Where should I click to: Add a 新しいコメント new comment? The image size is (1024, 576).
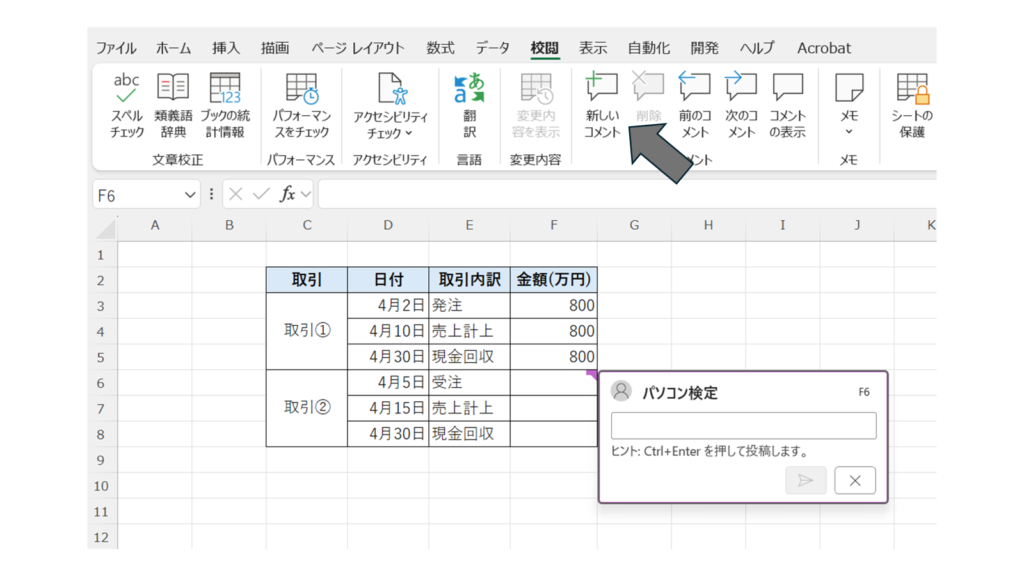click(x=602, y=90)
